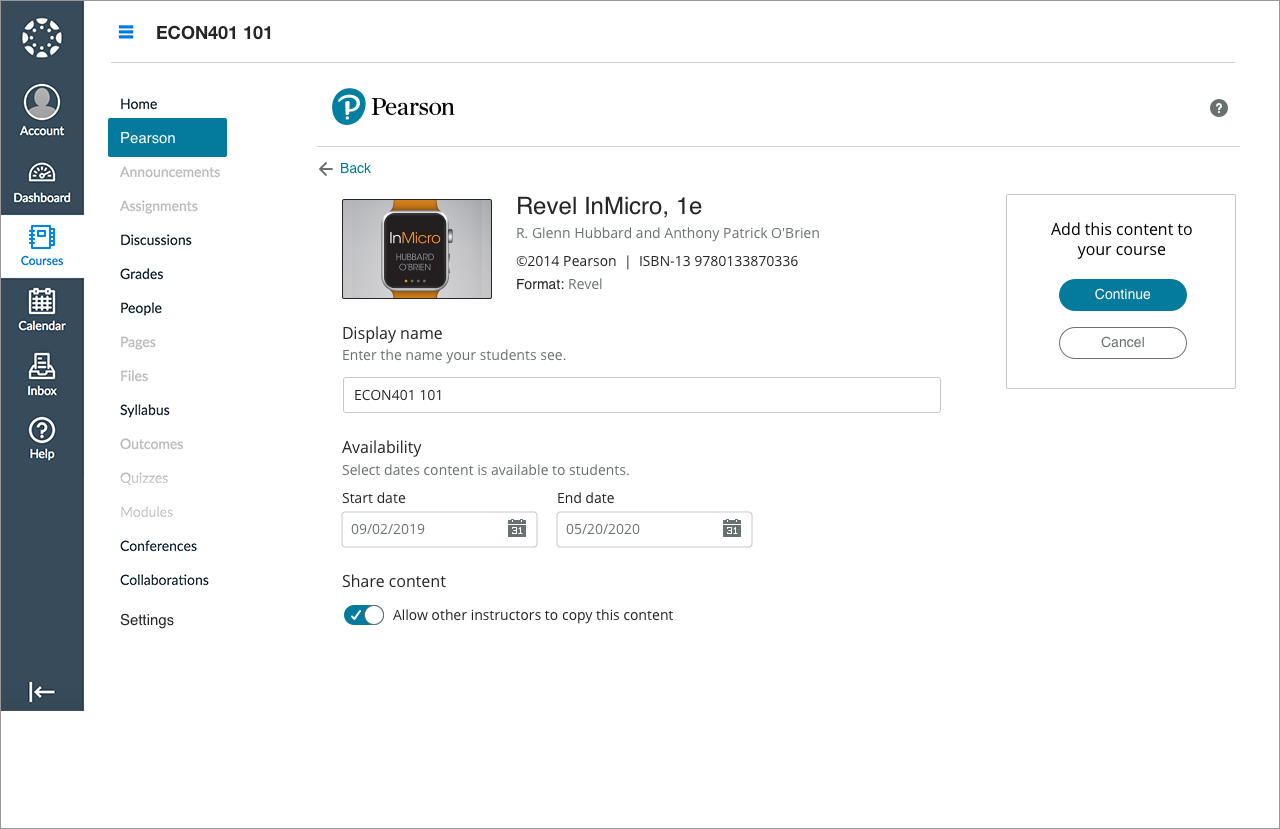Screen dimensions: 1280x829
Task: Open Discussions in course menu
Action: coord(156,240)
